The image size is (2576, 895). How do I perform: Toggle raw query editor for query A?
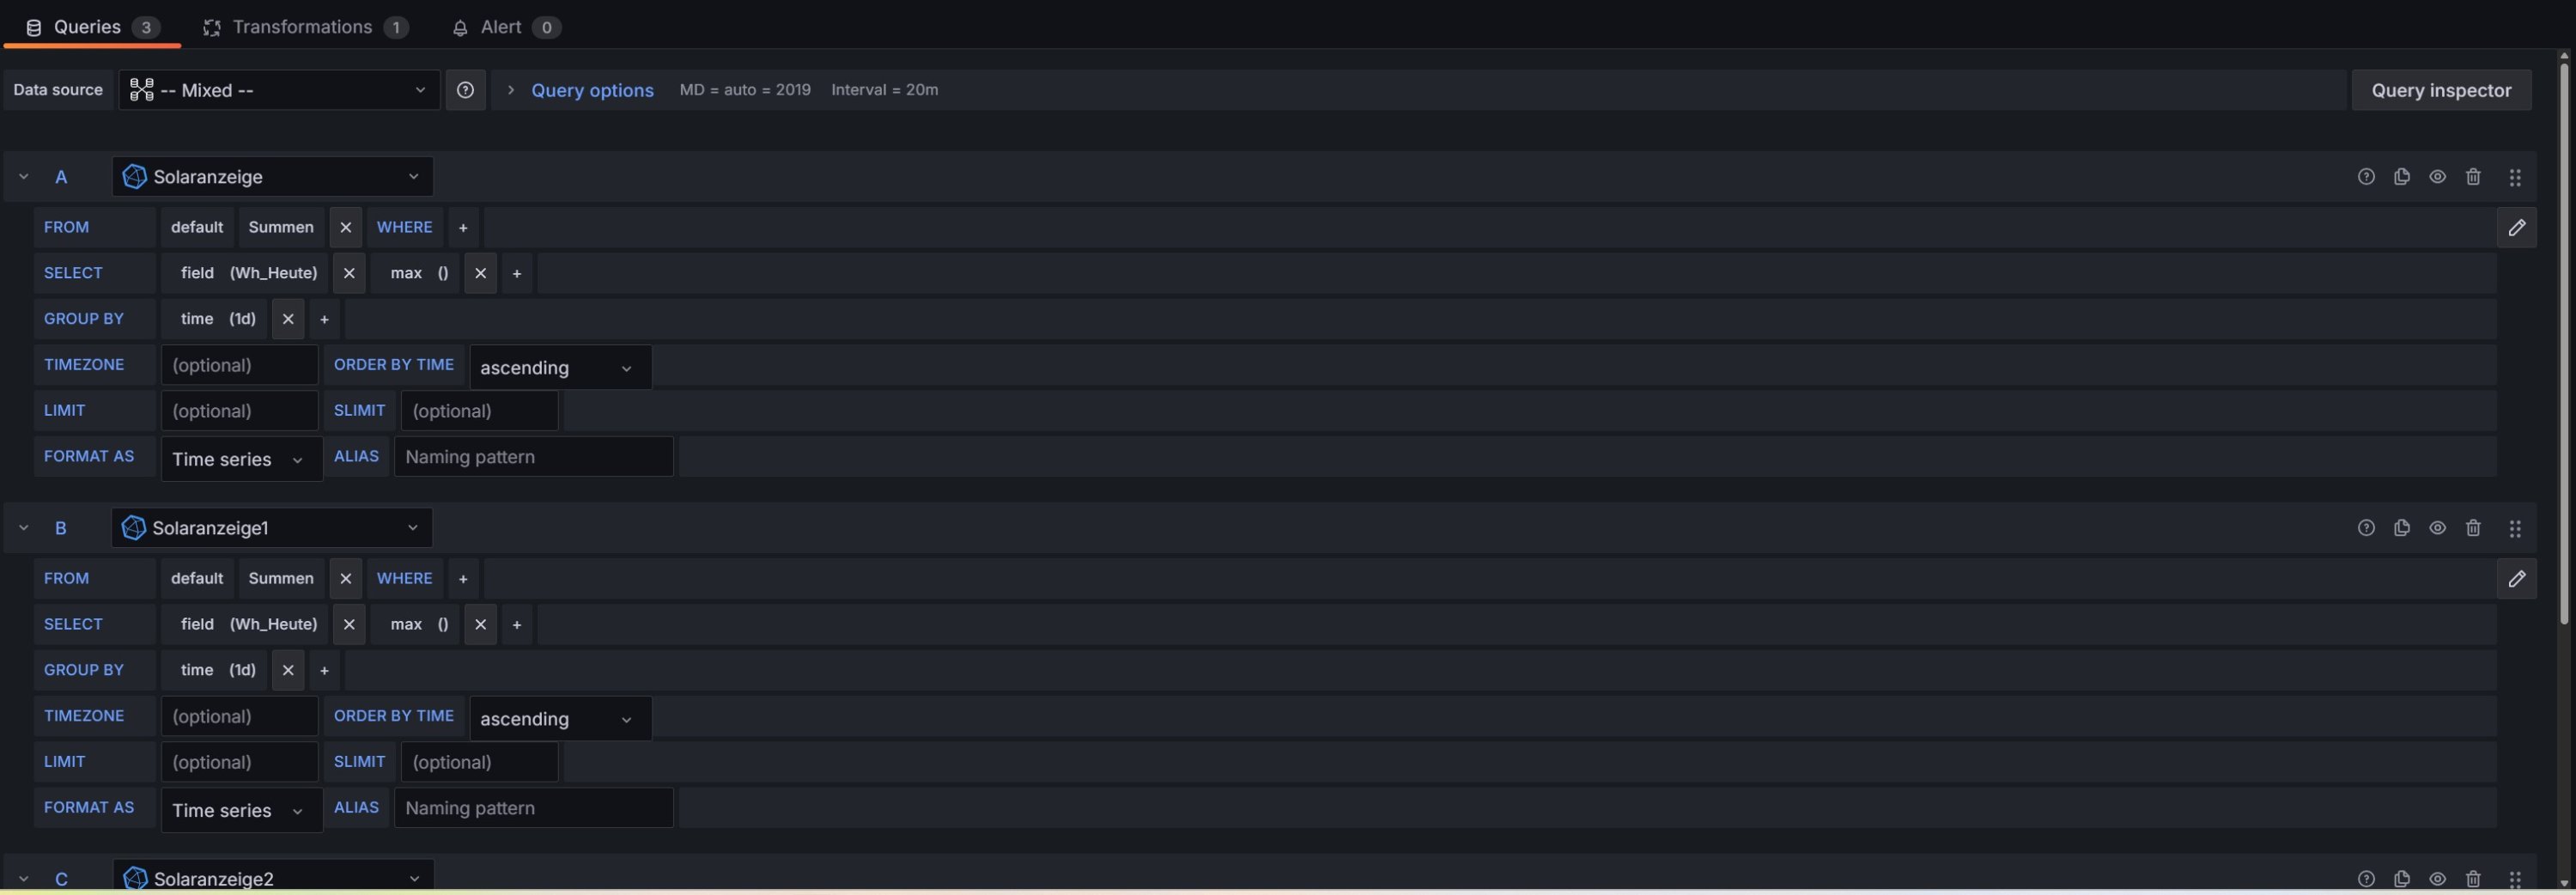tap(2516, 228)
